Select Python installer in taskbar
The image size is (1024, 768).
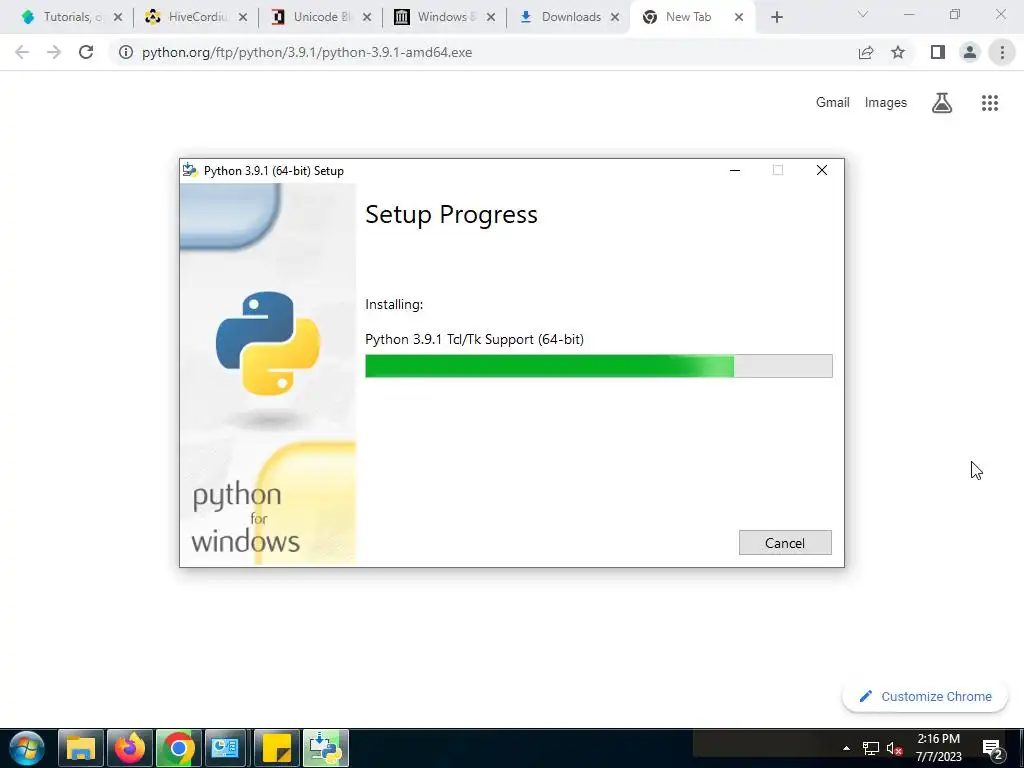(x=325, y=748)
